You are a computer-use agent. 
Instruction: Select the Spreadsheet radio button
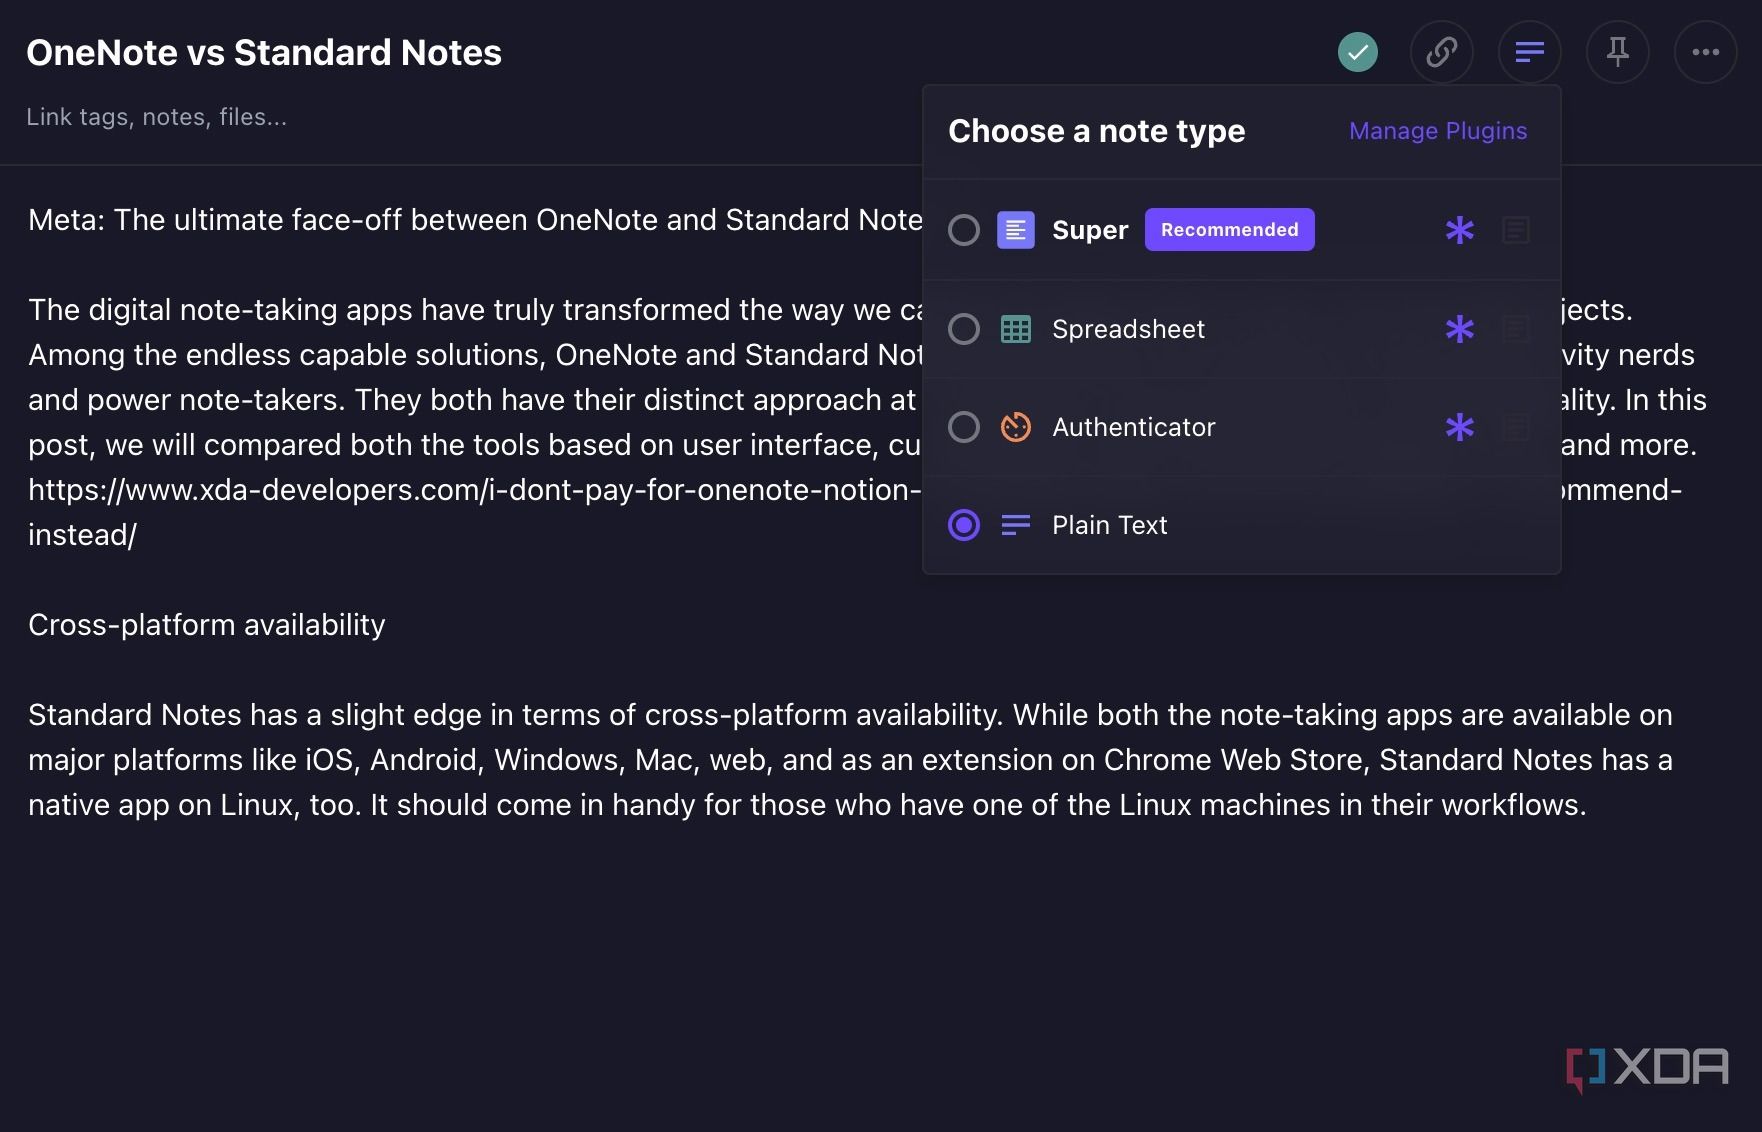pos(964,329)
